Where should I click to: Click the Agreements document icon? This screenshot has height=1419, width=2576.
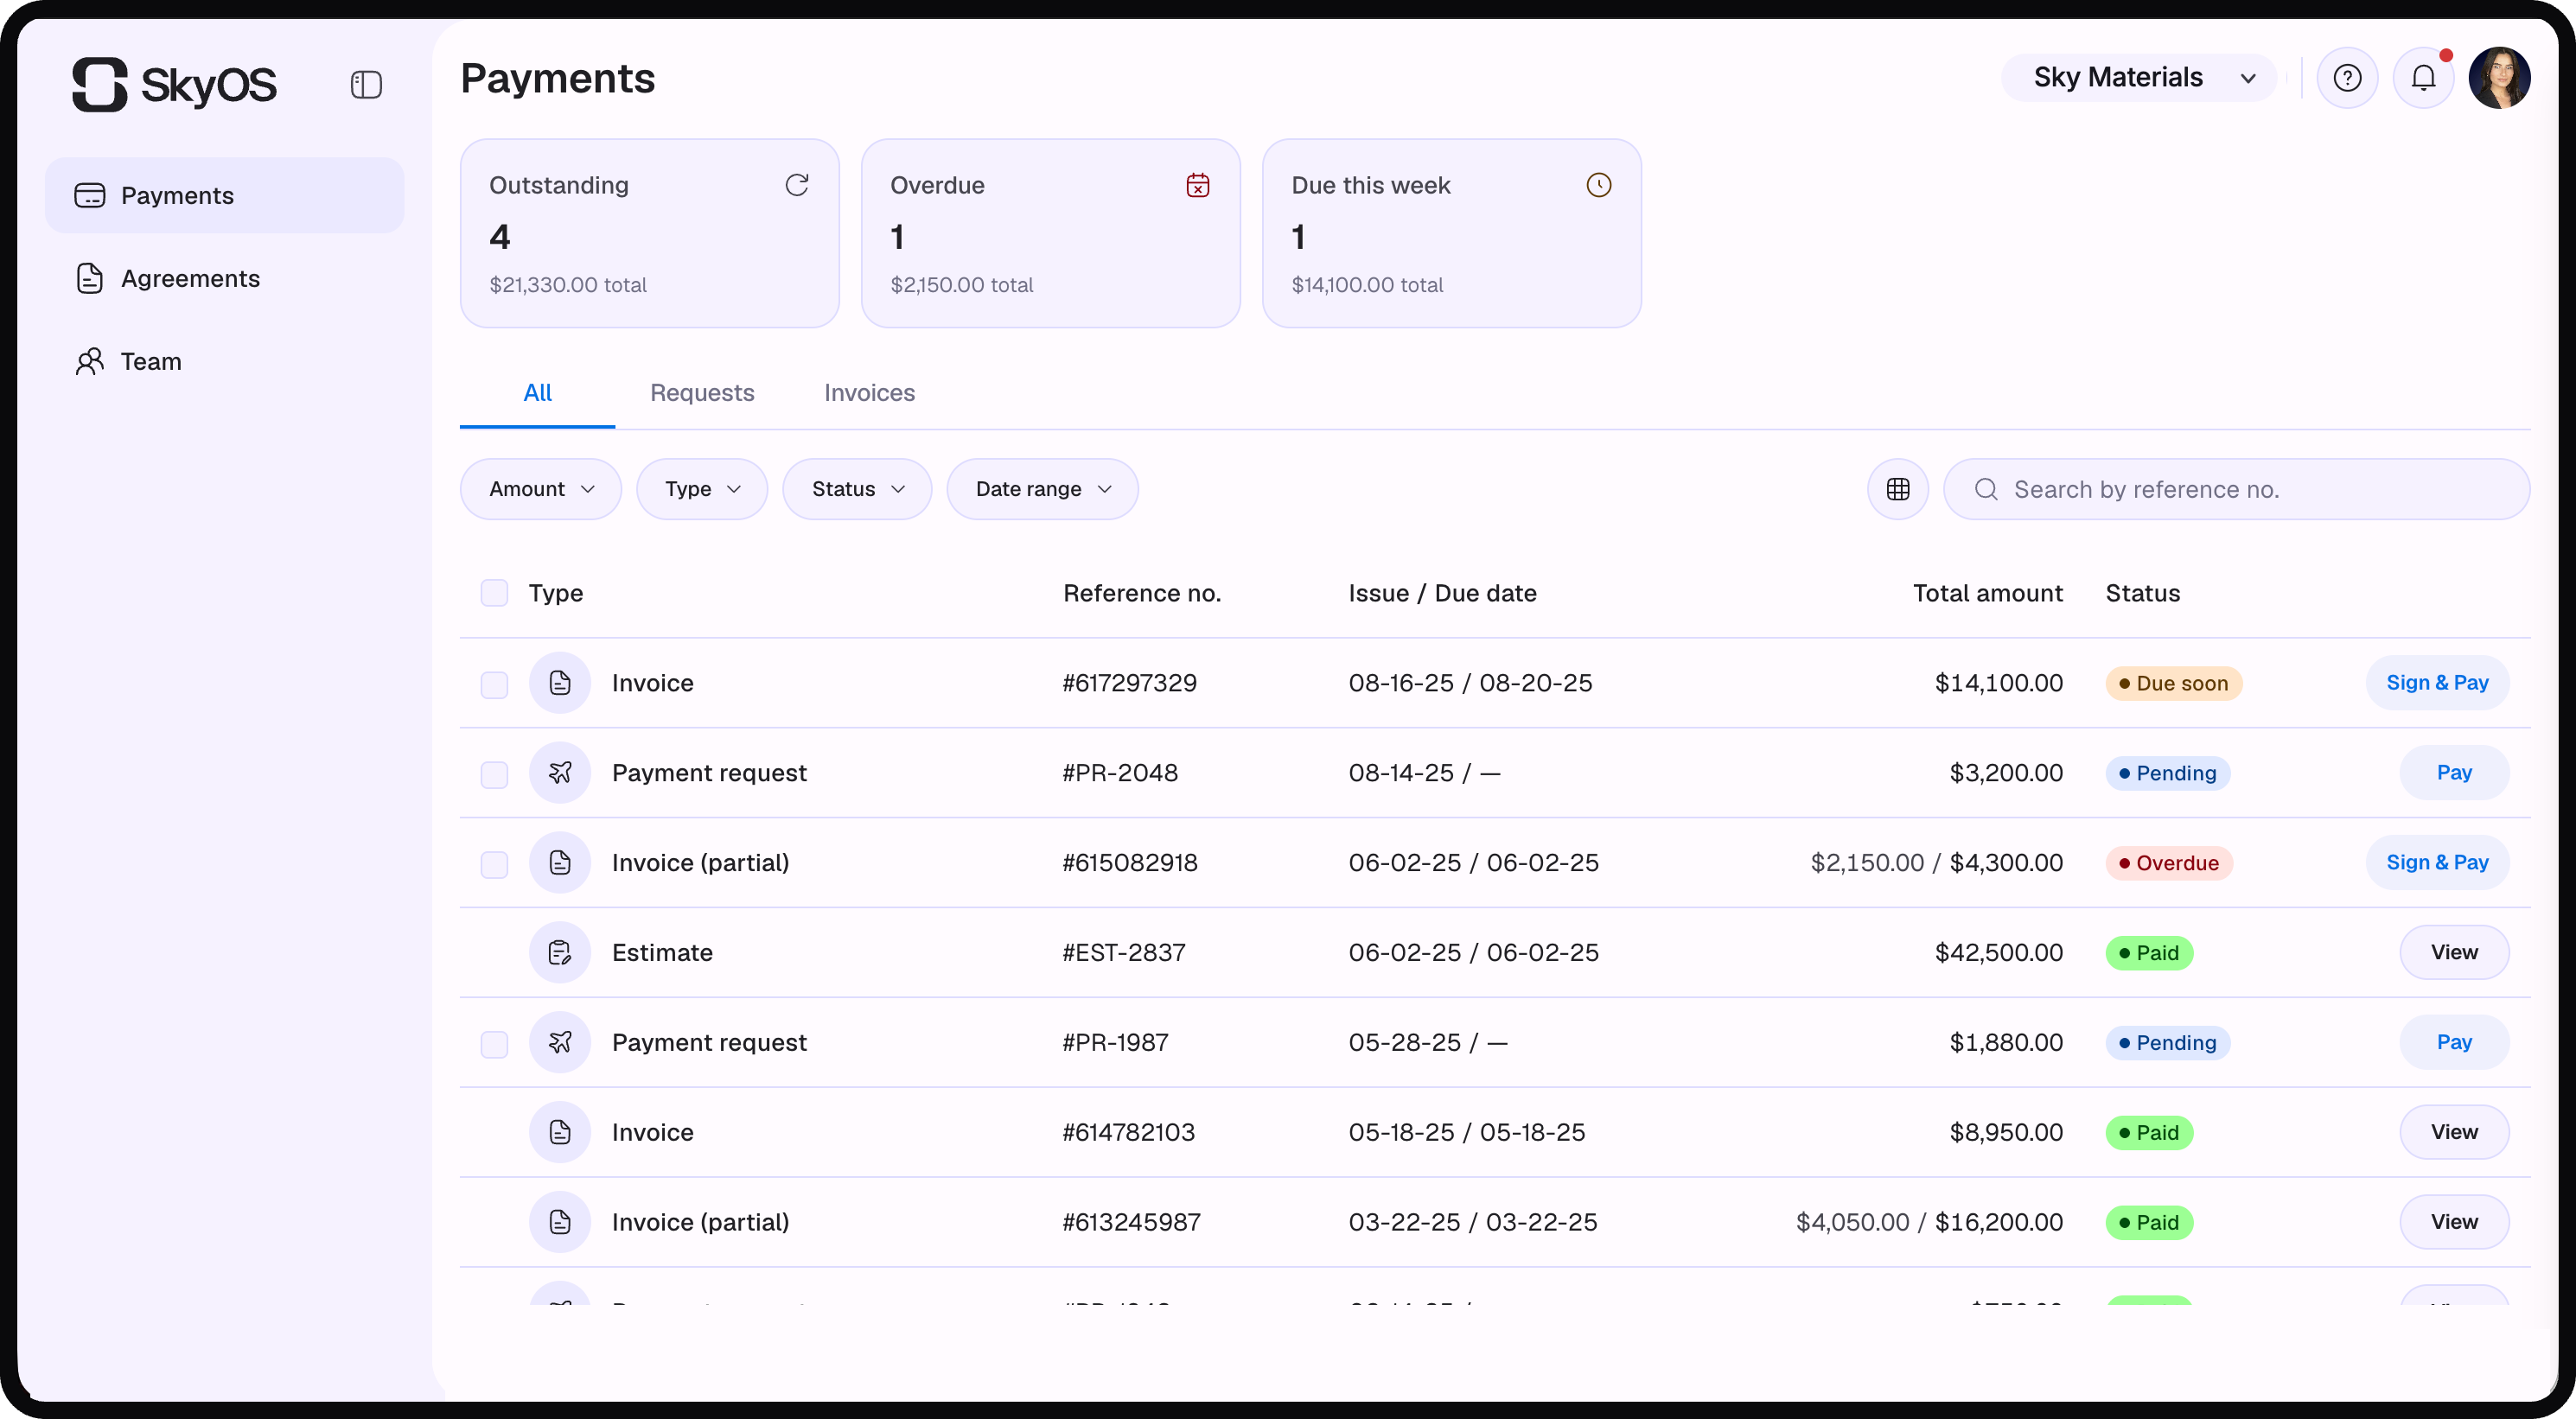coord(90,278)
